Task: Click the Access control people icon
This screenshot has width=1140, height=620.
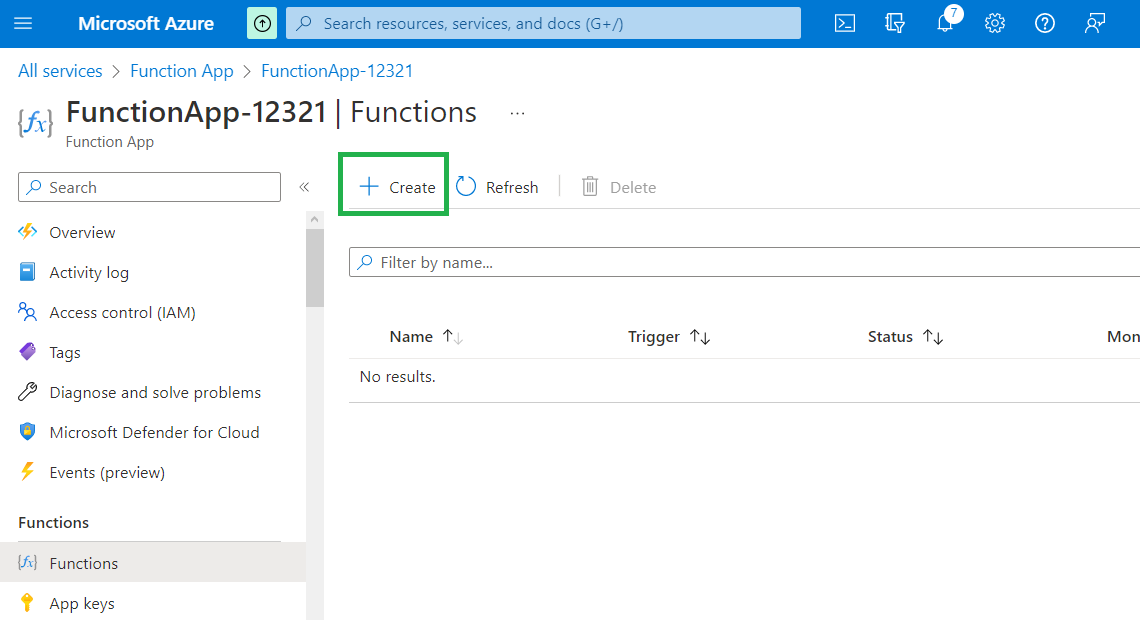Action: (27, 312)
